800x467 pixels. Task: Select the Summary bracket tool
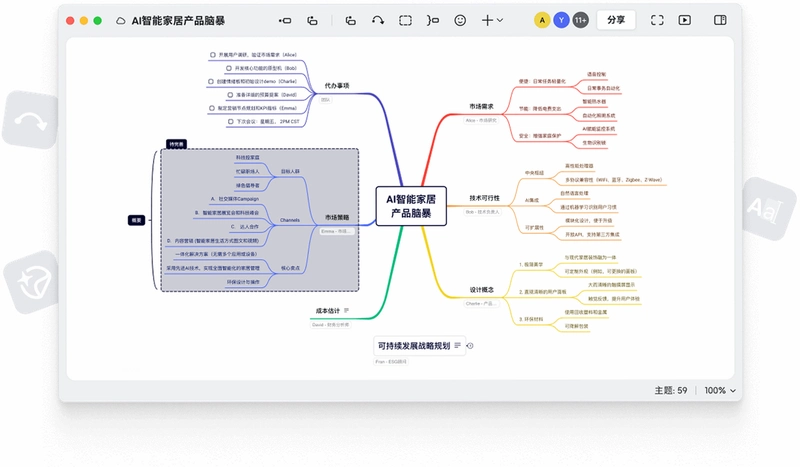[433, 20]
